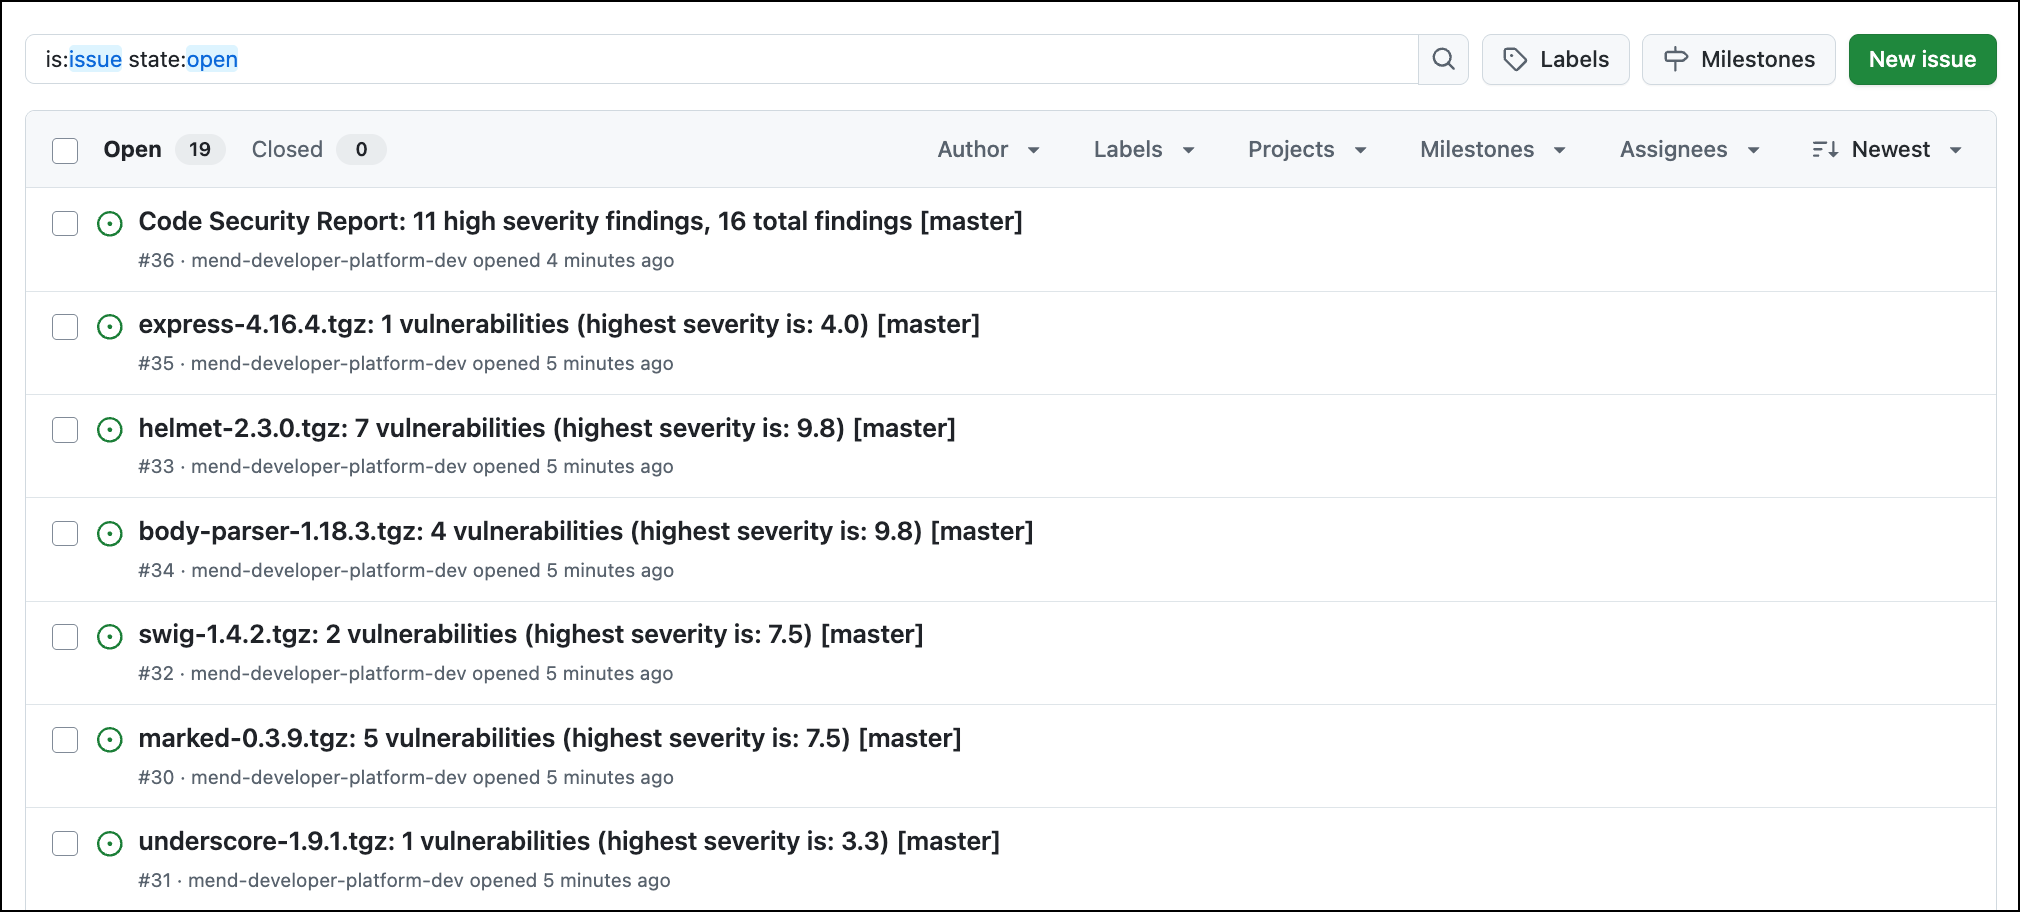Screen dimensions: 2020x912
Task: Click the open status icon beside body-parser-1.18.3.tgz issue
Action: (x=110, y=534)
